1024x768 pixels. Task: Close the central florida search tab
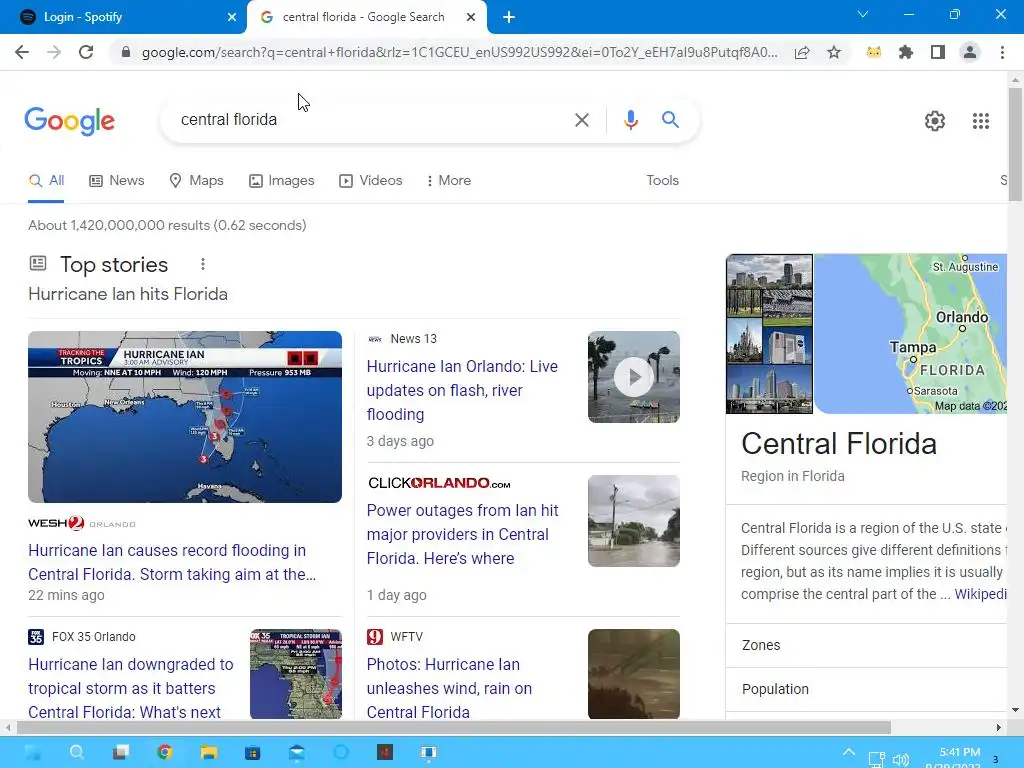471,17
